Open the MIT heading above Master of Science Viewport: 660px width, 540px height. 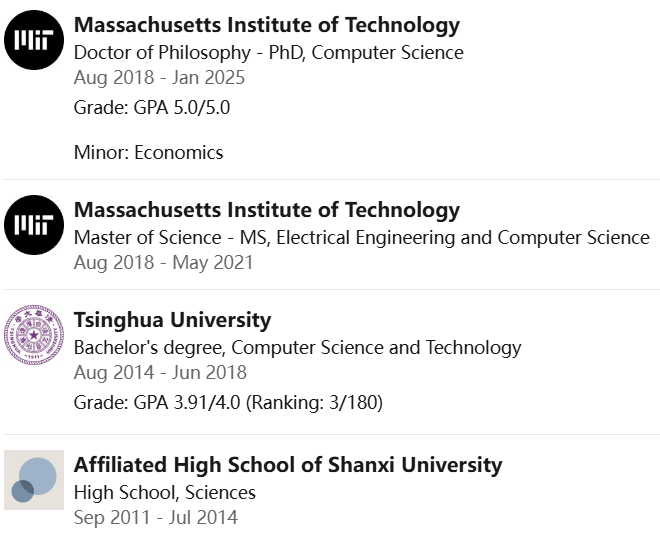coord(267,210)
